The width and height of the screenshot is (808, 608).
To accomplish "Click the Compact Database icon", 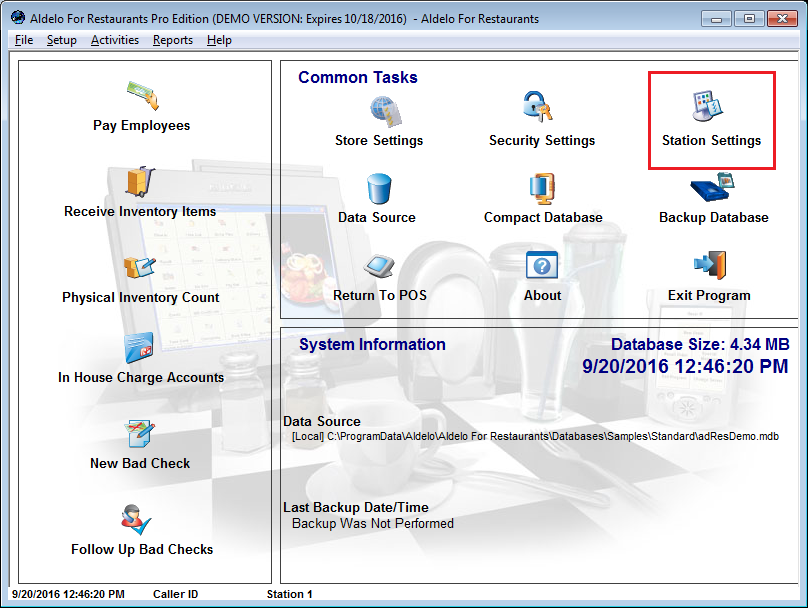I will [542, 189].
